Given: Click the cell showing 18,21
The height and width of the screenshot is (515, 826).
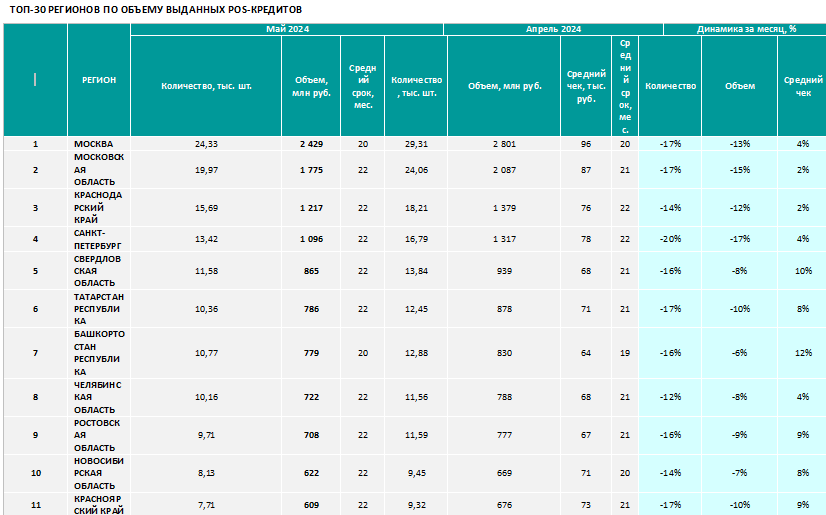Looking at the screenshot, I should [x=416, y=207].
